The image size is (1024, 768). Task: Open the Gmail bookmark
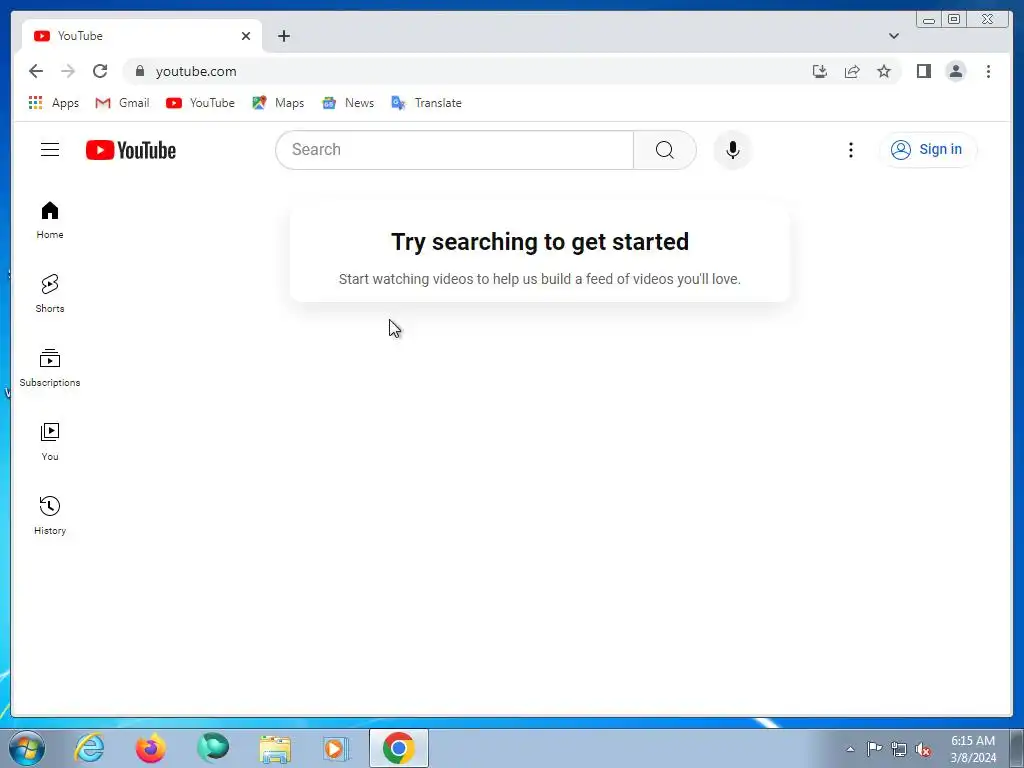(x=122, y=103)
